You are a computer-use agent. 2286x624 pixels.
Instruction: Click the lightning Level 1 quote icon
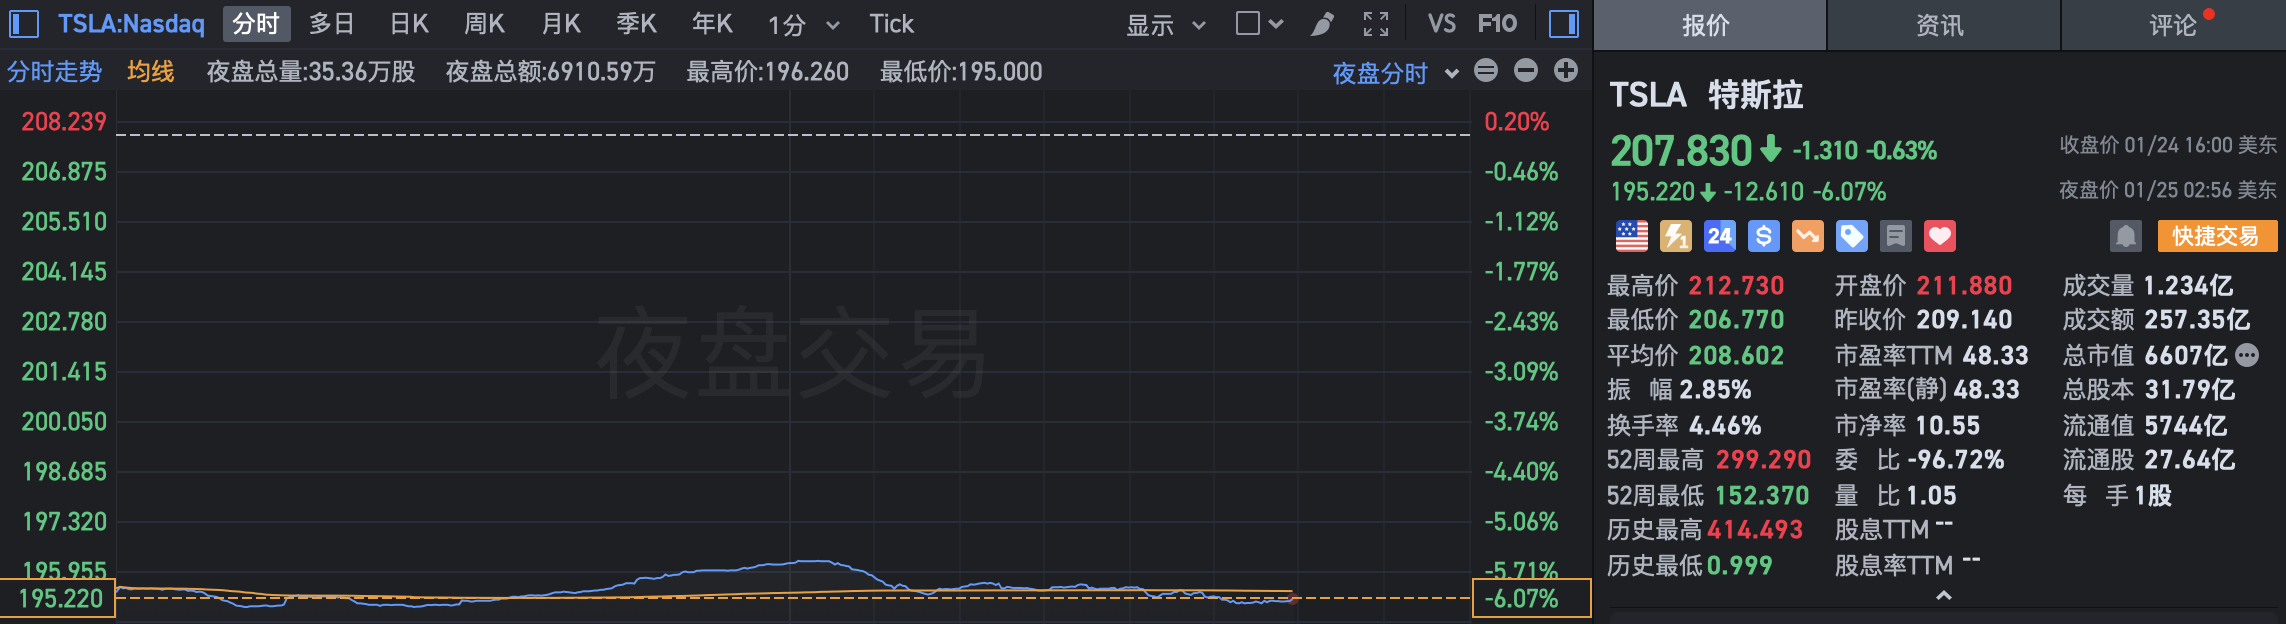point(1676,236)
